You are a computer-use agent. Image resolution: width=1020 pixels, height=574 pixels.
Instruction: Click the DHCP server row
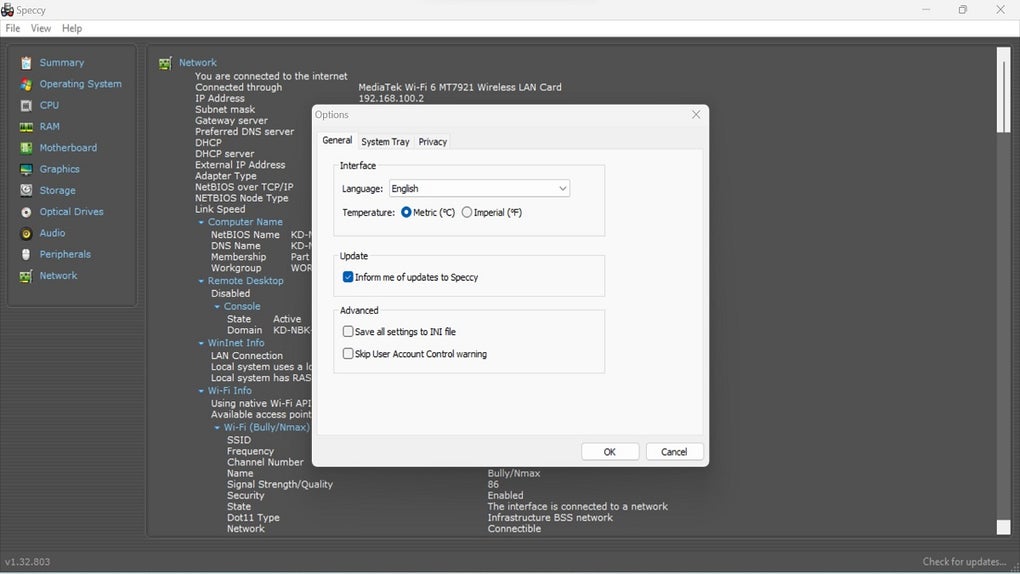point(224,154)
